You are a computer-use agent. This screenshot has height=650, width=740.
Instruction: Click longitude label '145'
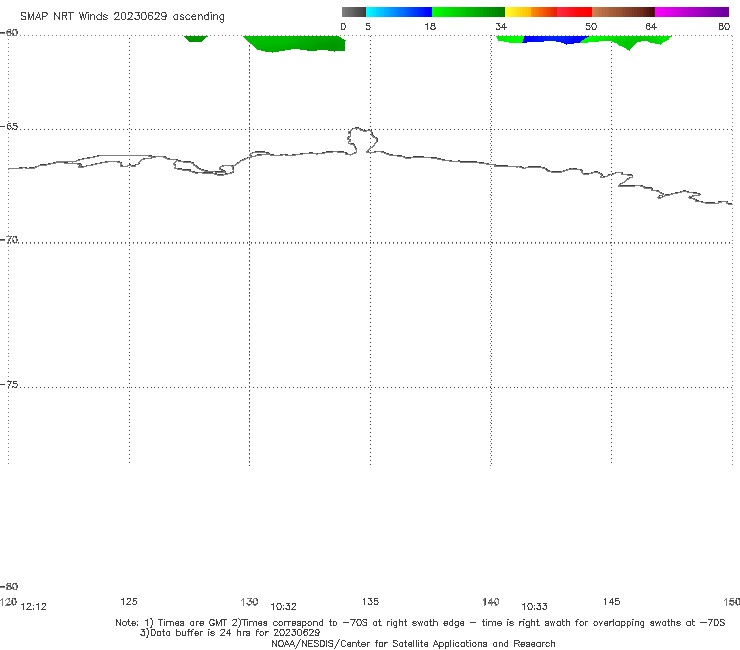click(612, 601)
